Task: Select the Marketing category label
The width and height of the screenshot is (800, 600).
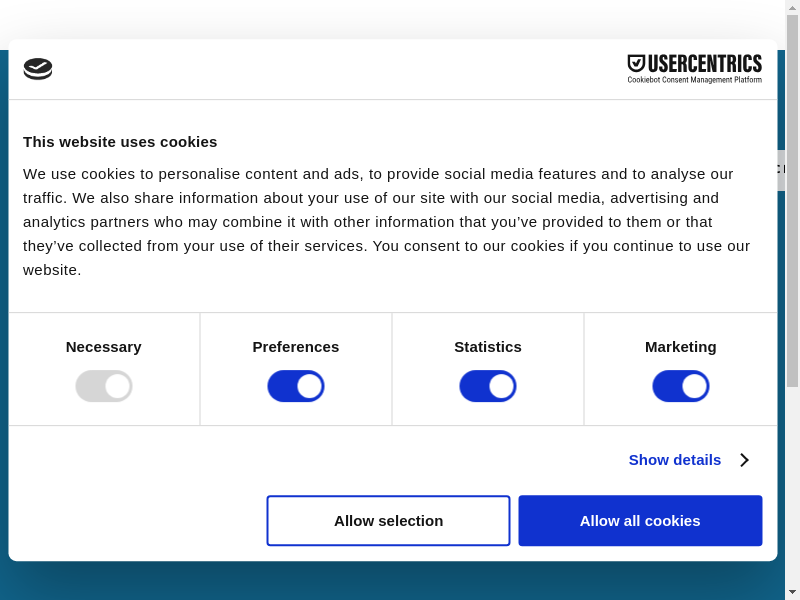Action: click(681, 347)
